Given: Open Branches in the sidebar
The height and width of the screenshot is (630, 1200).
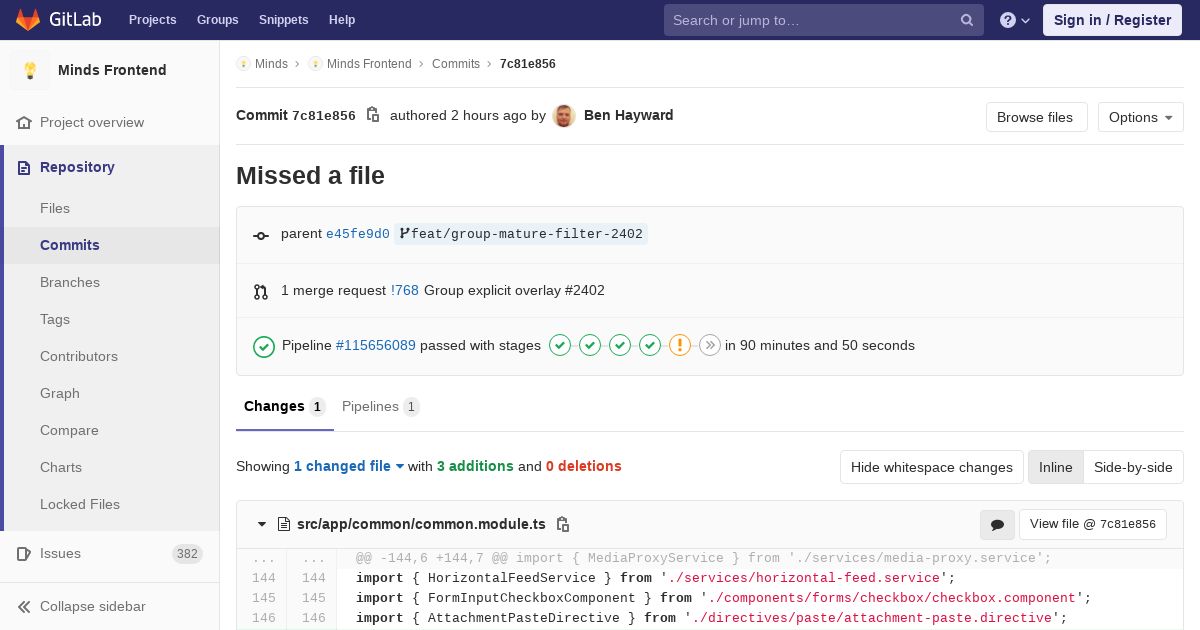Looking at the screenshot, I should pos(110,282).
